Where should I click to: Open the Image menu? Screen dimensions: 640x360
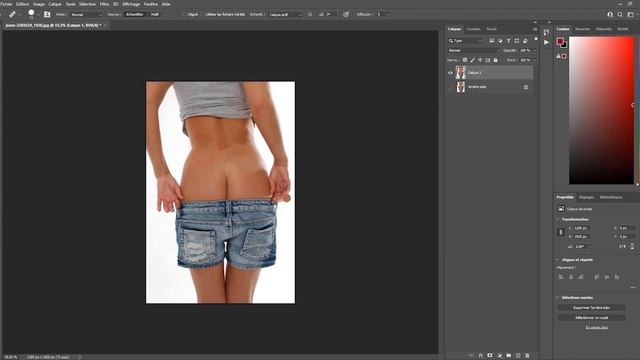[x=39, y=4]
